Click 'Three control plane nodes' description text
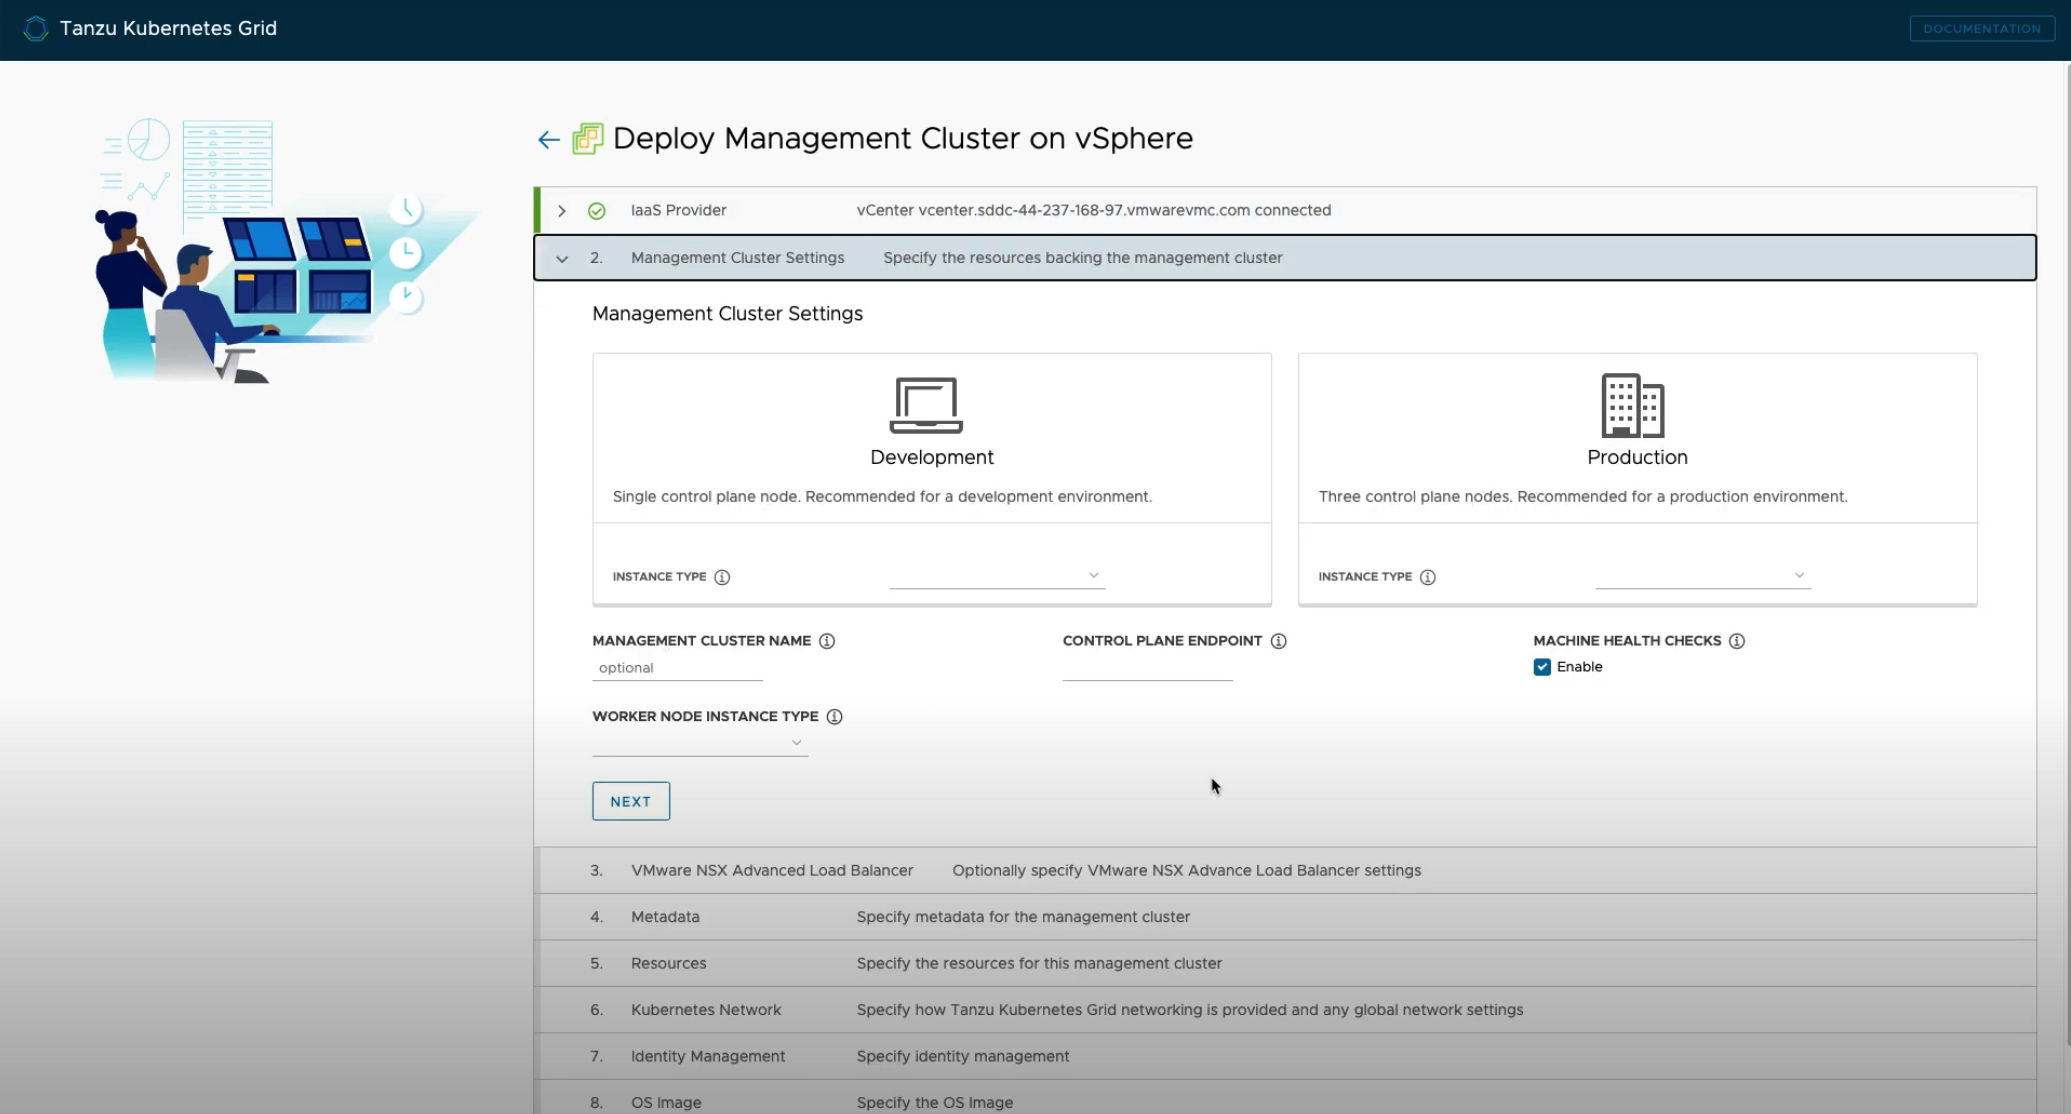 [x=1583, y=497]
